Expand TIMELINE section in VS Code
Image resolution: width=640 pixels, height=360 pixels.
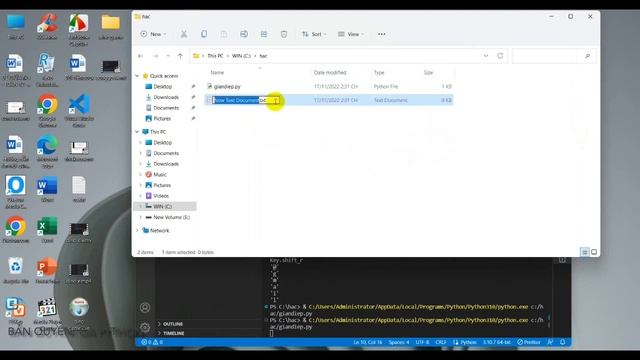tap(171, 333)
